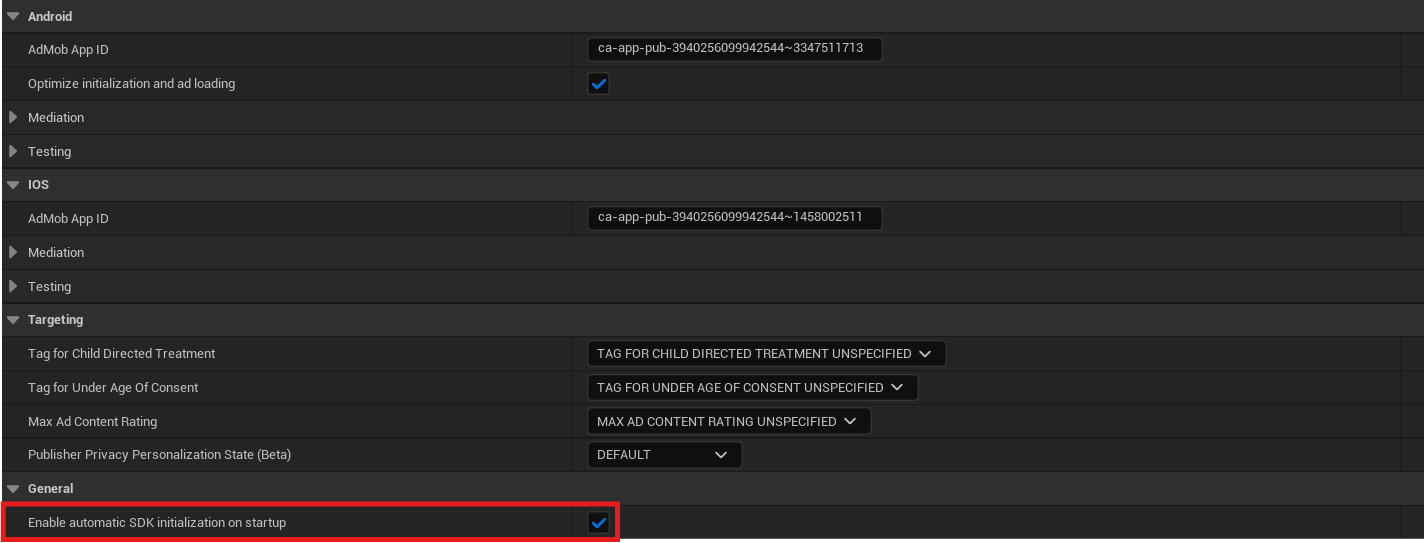Open Max Ad Content Rating dropdown

coord(729,422)
